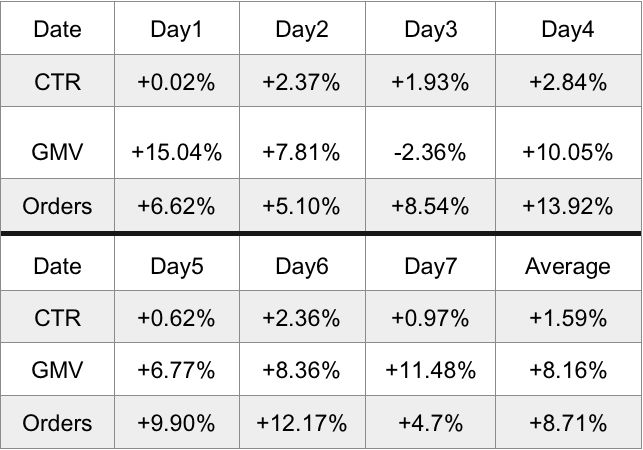This screenshot has height=450, width=643.
Task: Click the Day5 header cell
Action: click(x=176, y=266)
